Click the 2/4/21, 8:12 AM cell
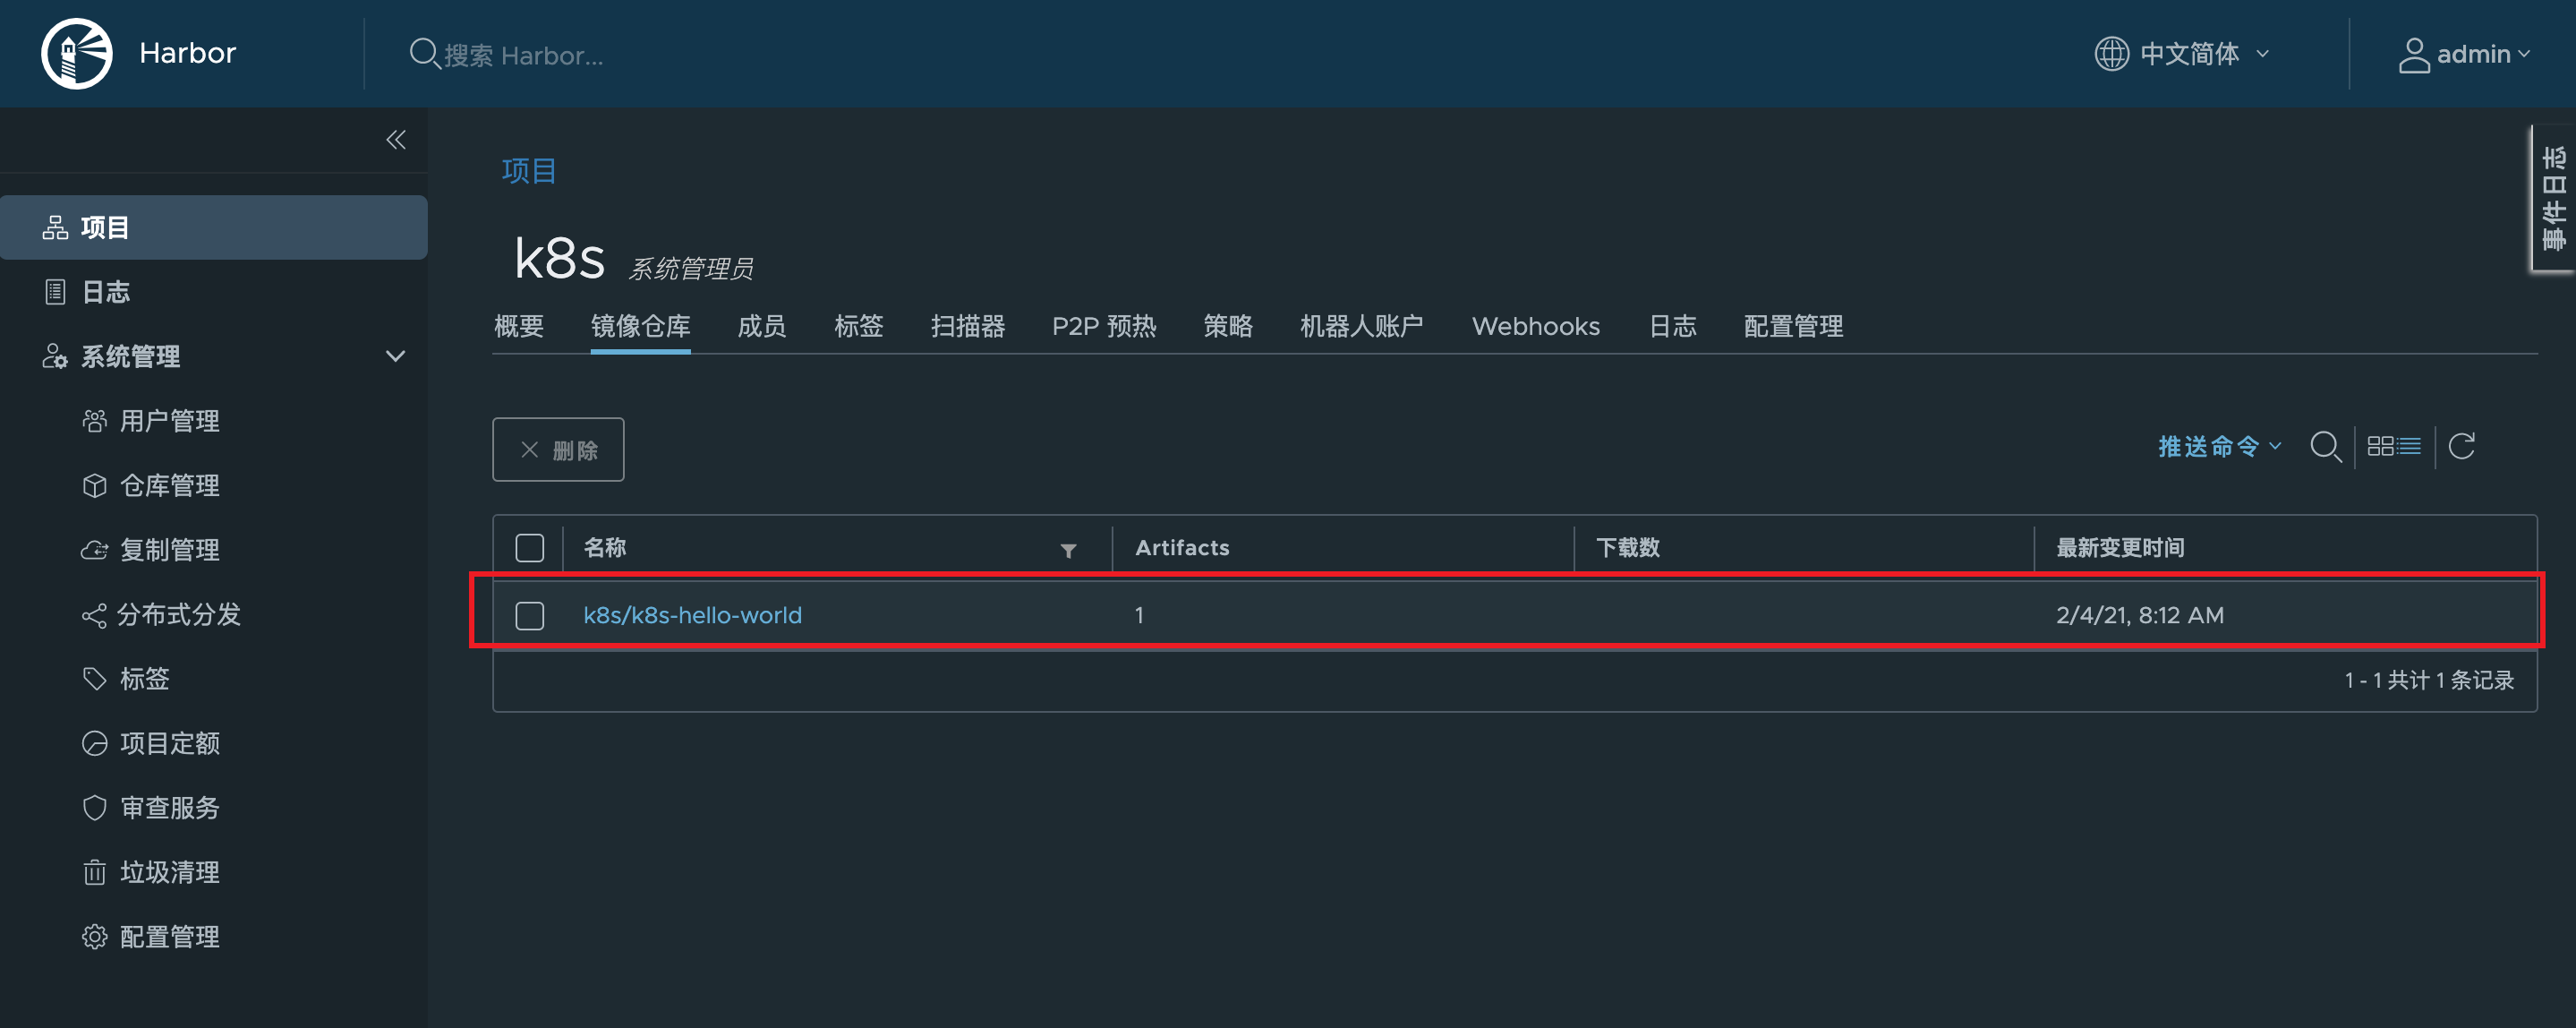This screenshot has width=2576, height=1028. point(2139,615)
